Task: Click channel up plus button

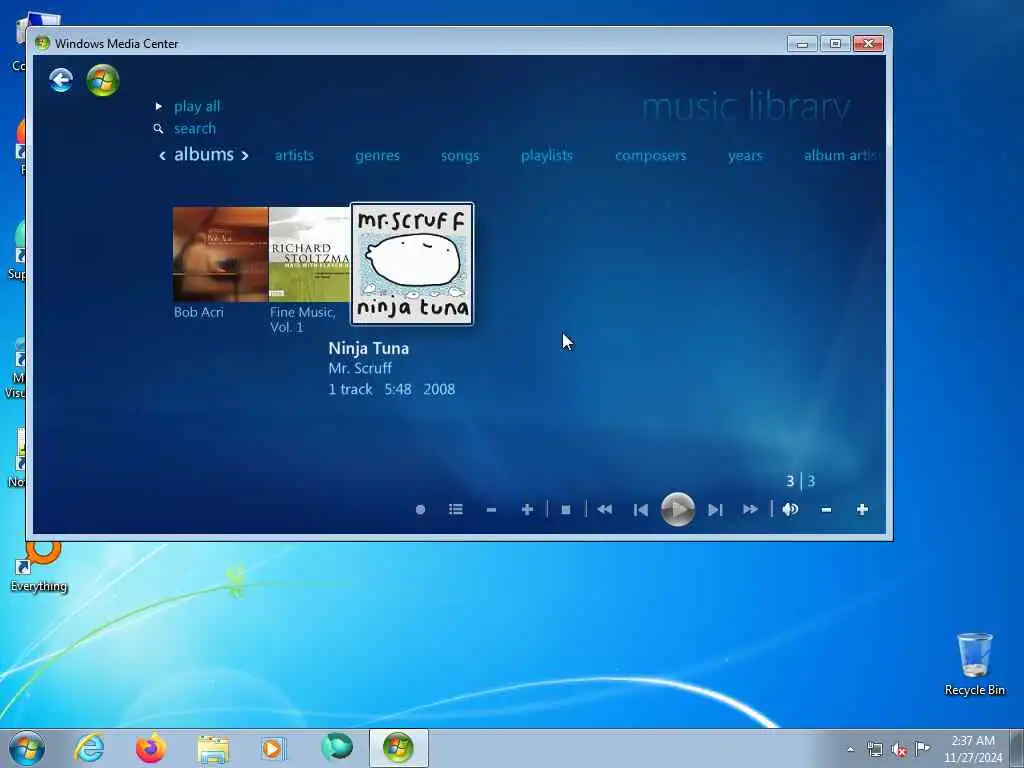Action: [527, 509]
